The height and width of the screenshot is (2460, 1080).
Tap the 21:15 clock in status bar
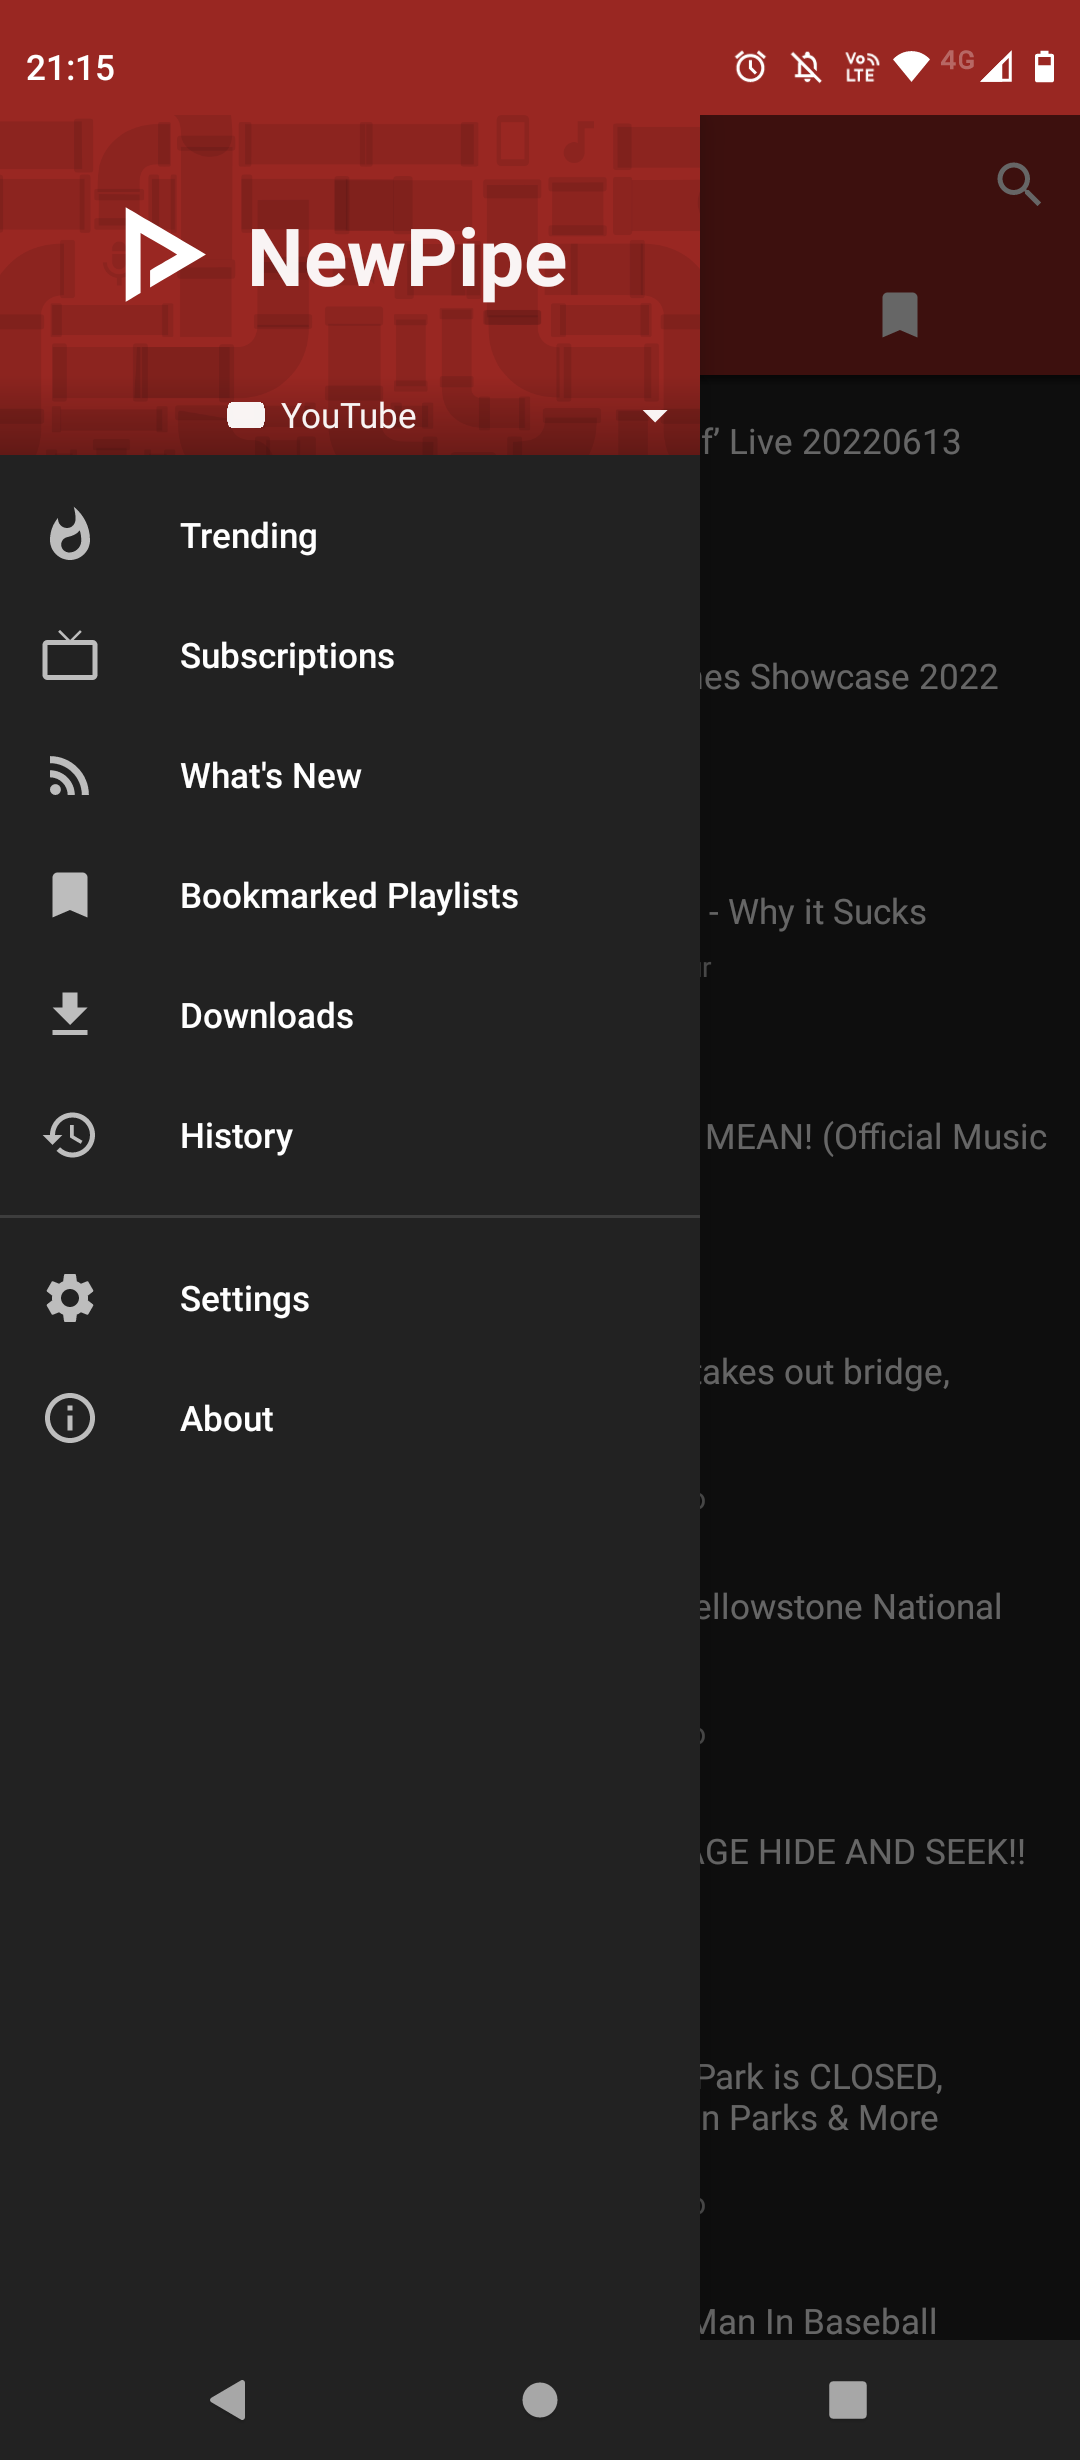coord(70,68)
